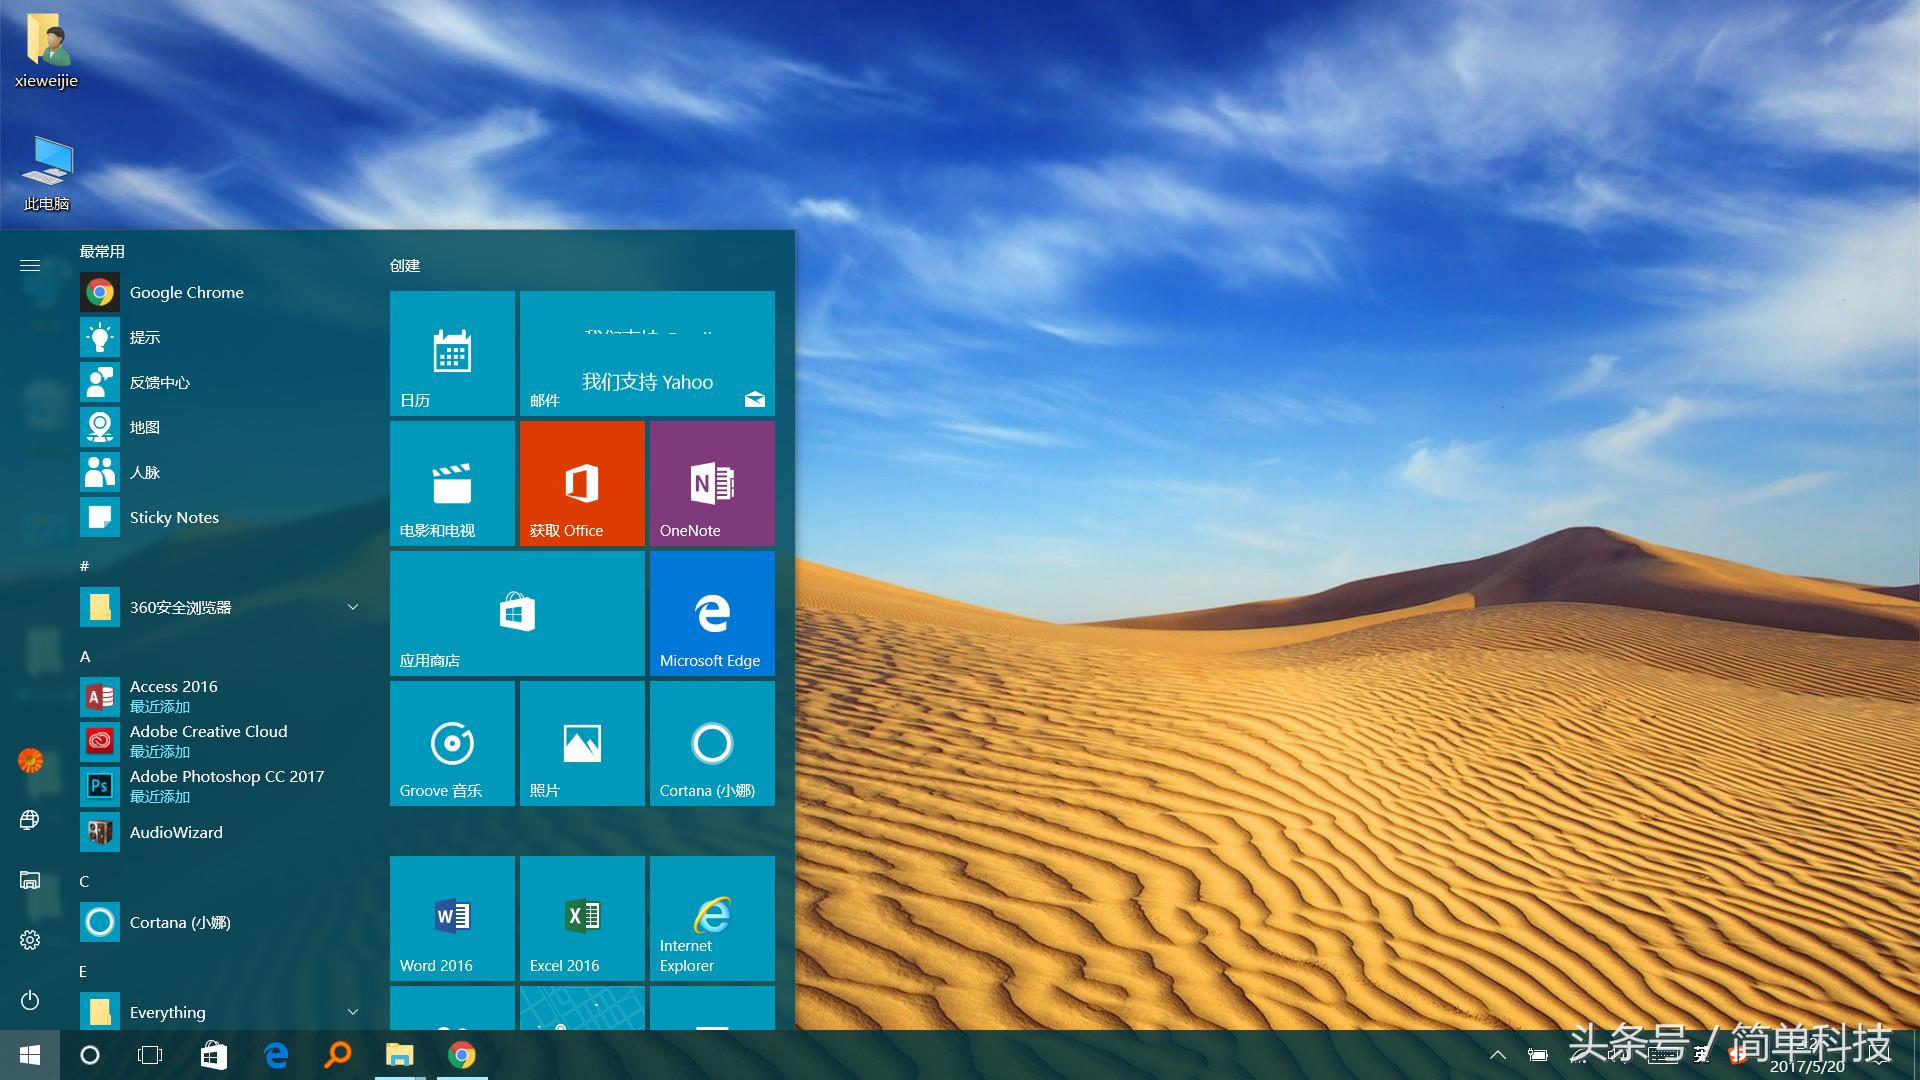
Task: Expand the 360安全浏览器 group
Action: click(x=352, y=606)
